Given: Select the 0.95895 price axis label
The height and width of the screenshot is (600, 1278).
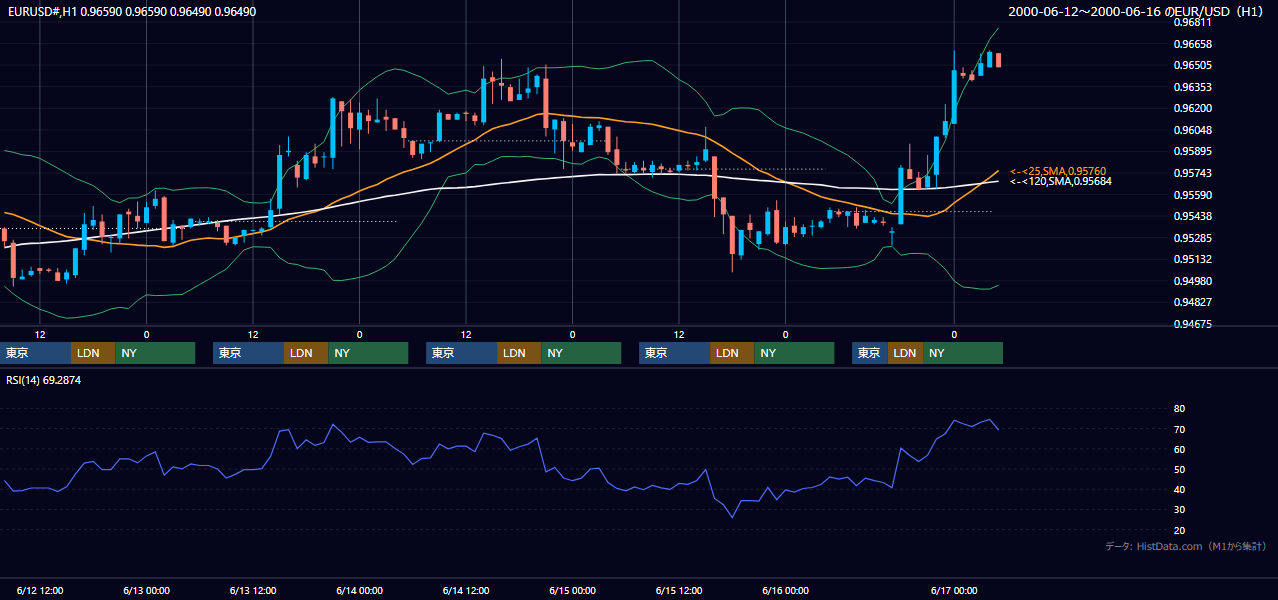Looking at the screenshot, I should point(1193,151).
